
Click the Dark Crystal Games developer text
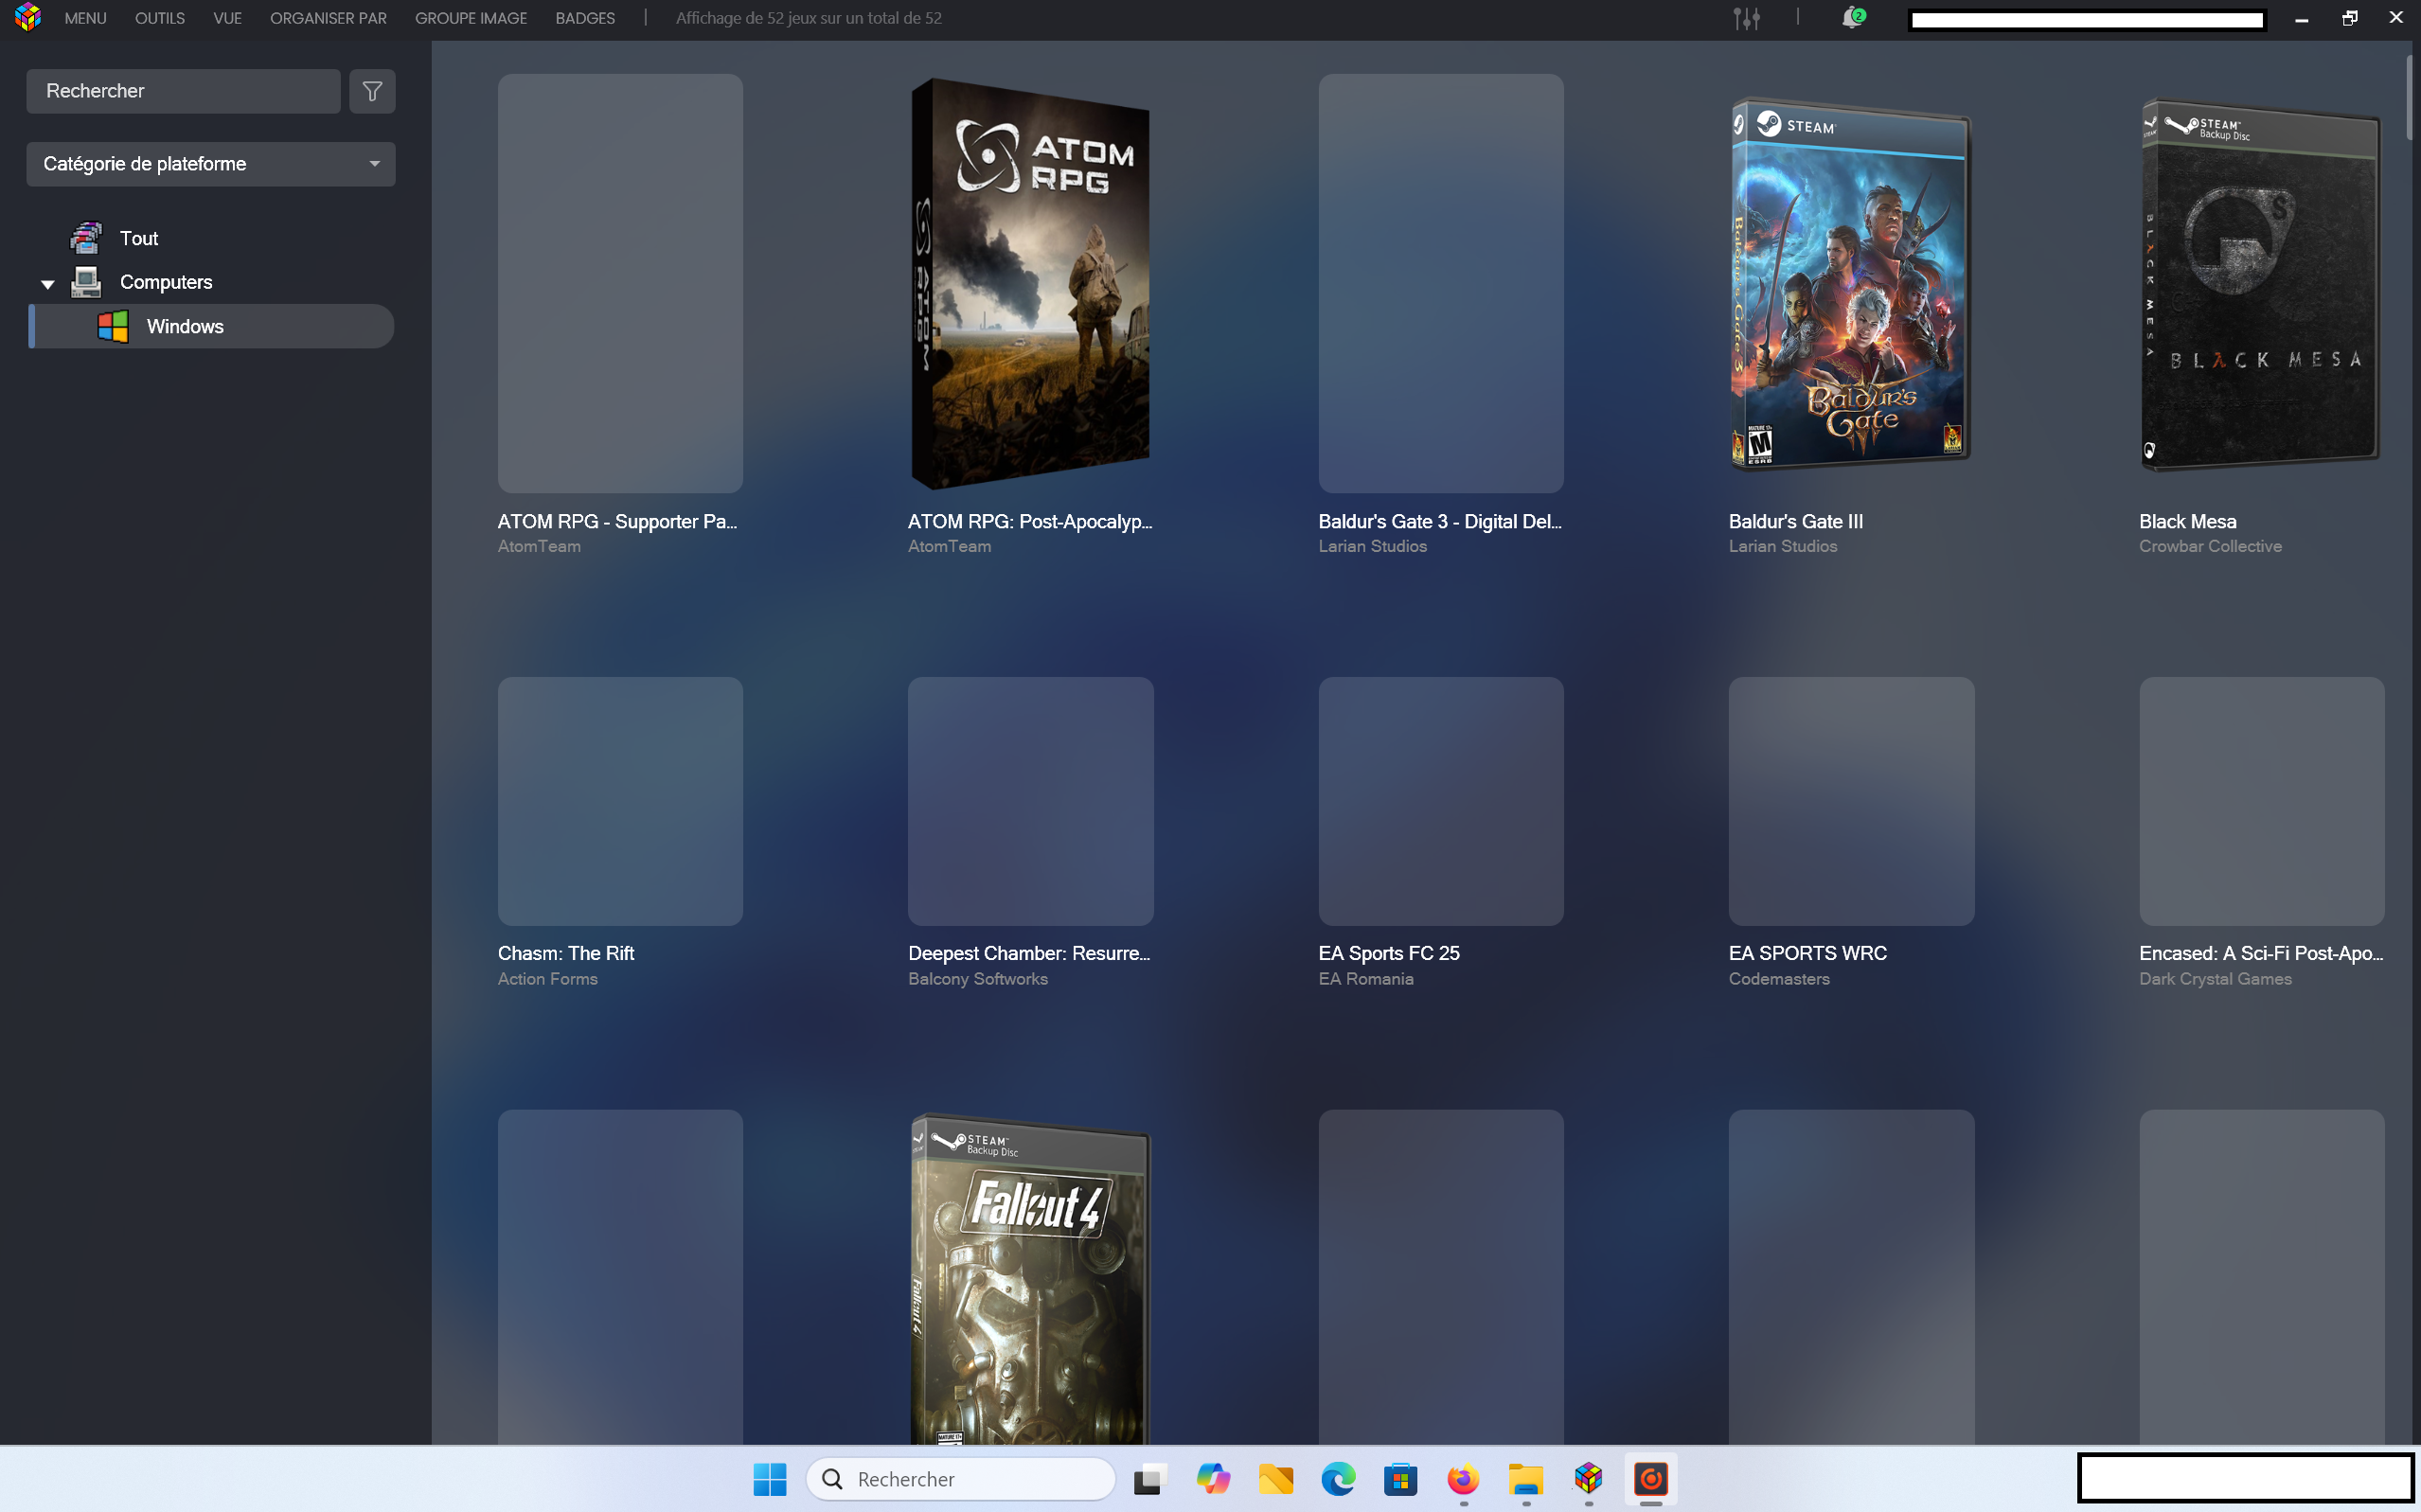pyautogui.click(x=2216, y=979)
